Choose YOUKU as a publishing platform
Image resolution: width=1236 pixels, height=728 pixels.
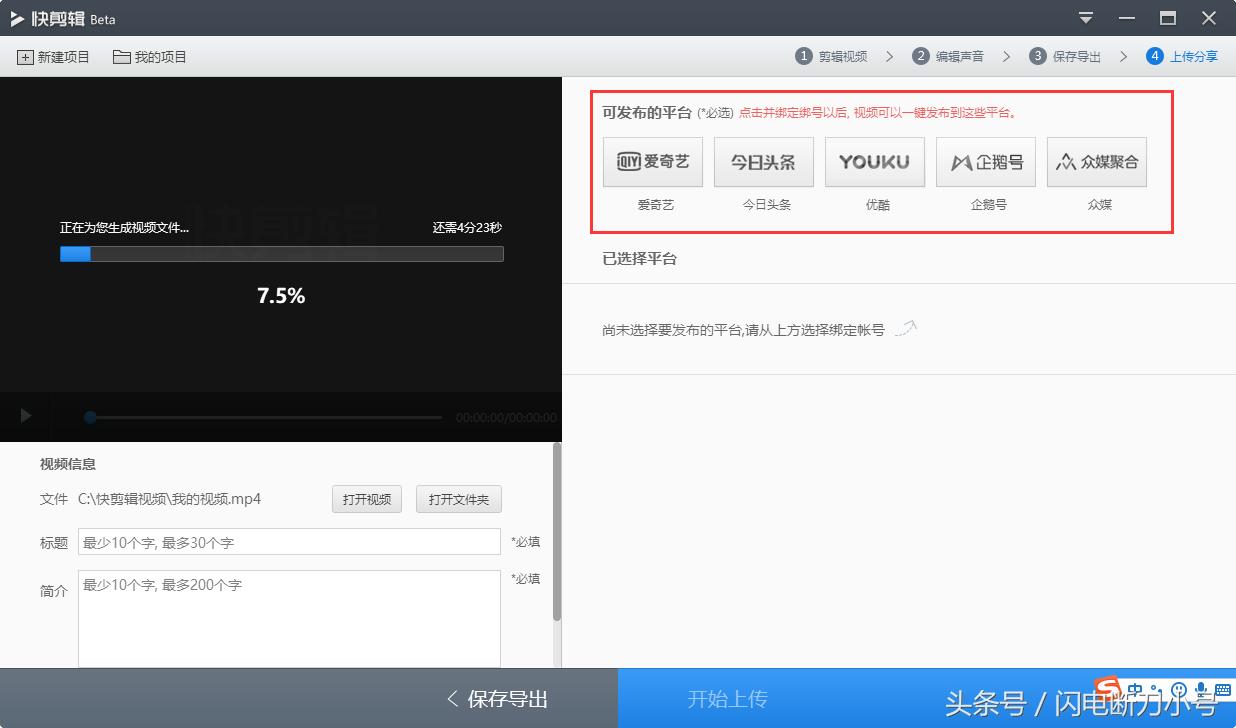[x=875, y=161]
